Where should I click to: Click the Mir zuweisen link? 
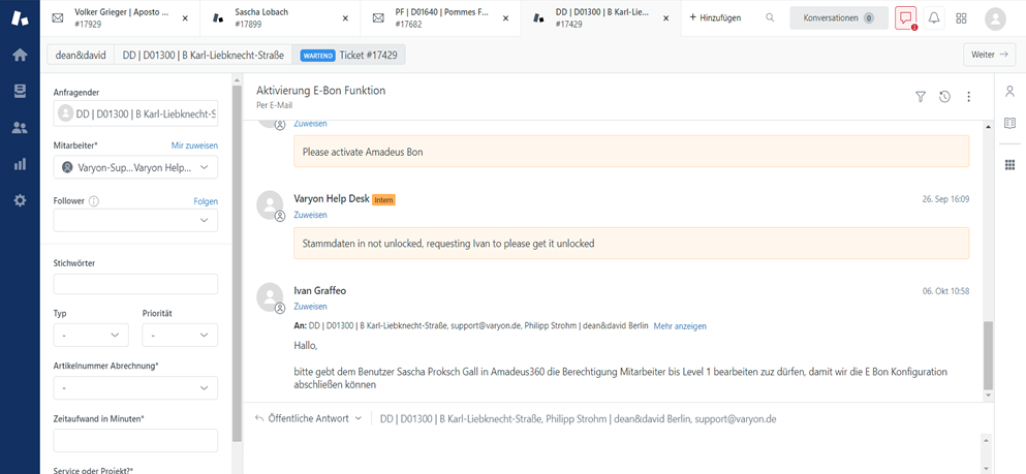[194, 146]
